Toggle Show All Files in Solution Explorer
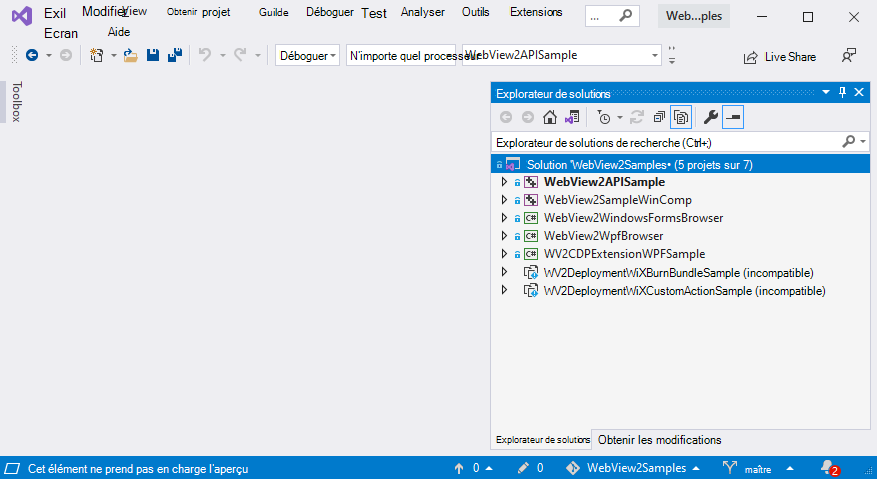The height and width of the screenshot is (479, 877). coord(681,117)
